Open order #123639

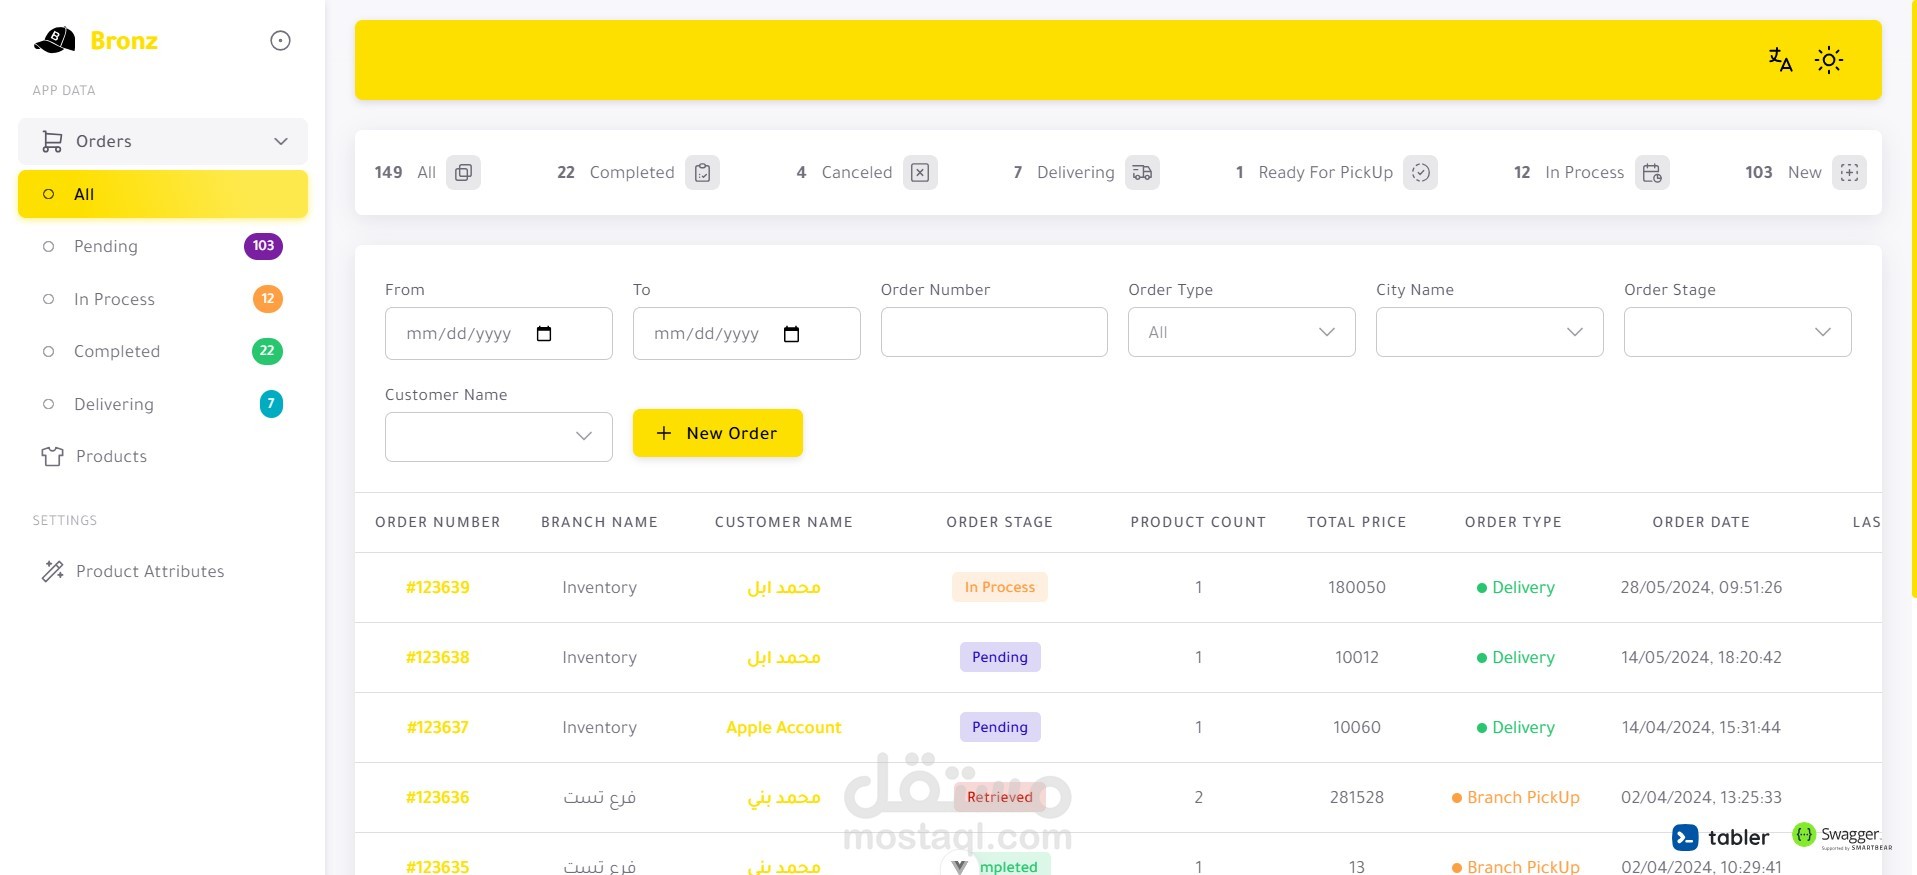pyautogui.click(x=438, y=587)
